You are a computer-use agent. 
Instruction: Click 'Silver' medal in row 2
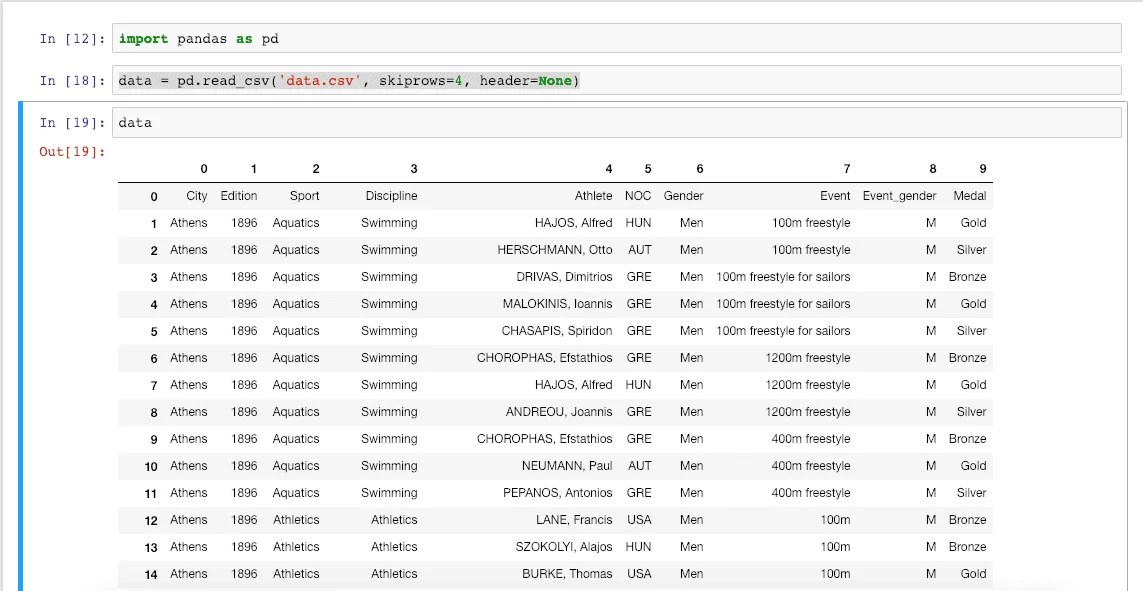pos(972,250)
